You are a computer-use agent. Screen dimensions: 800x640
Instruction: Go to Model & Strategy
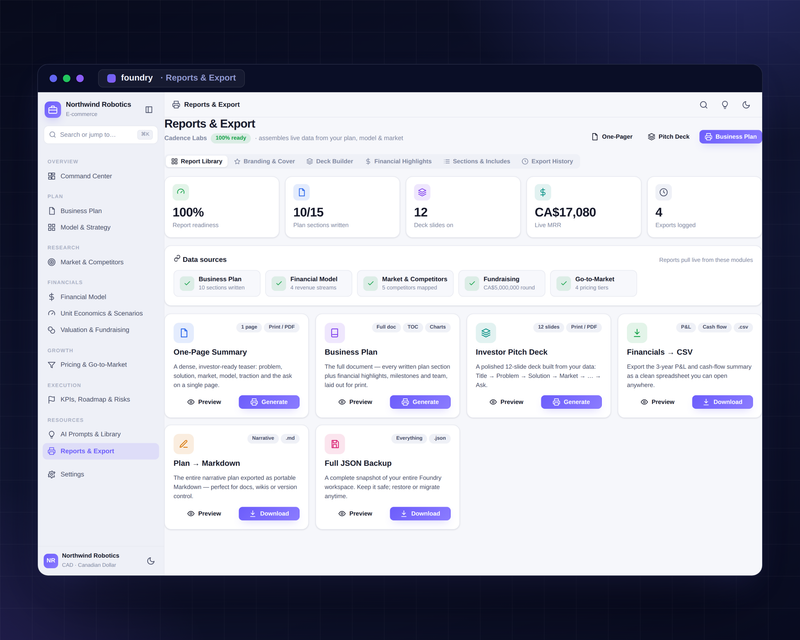[101, 227]
